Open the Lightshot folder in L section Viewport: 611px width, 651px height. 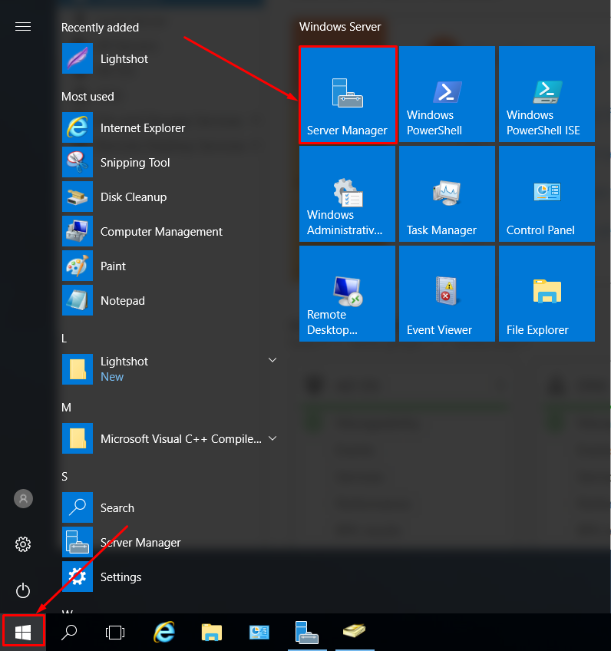(169, 369)
